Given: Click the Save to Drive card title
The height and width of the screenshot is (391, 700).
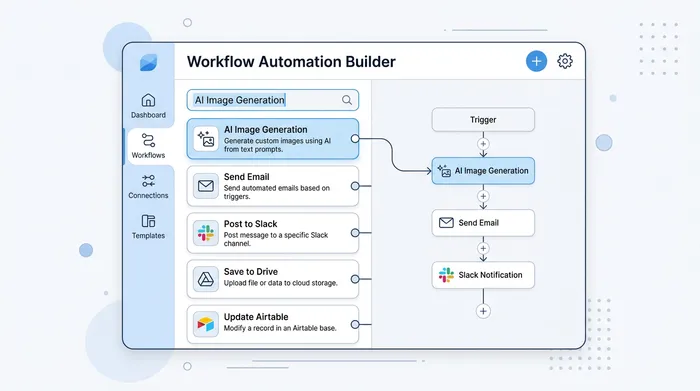Looking at the screenshot, I should 250,271.
